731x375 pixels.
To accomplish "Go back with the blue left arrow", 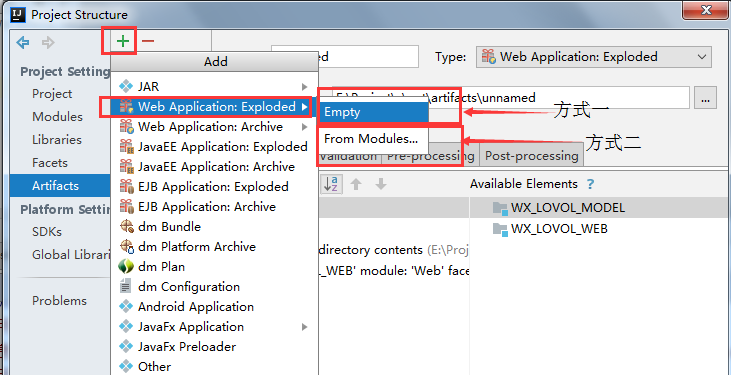I will (x=23, y=43).
